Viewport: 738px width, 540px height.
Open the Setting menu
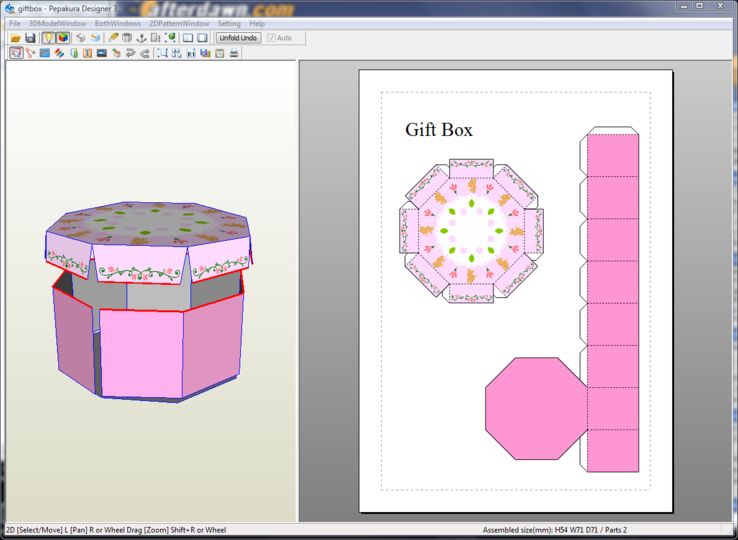pos(229,23)
